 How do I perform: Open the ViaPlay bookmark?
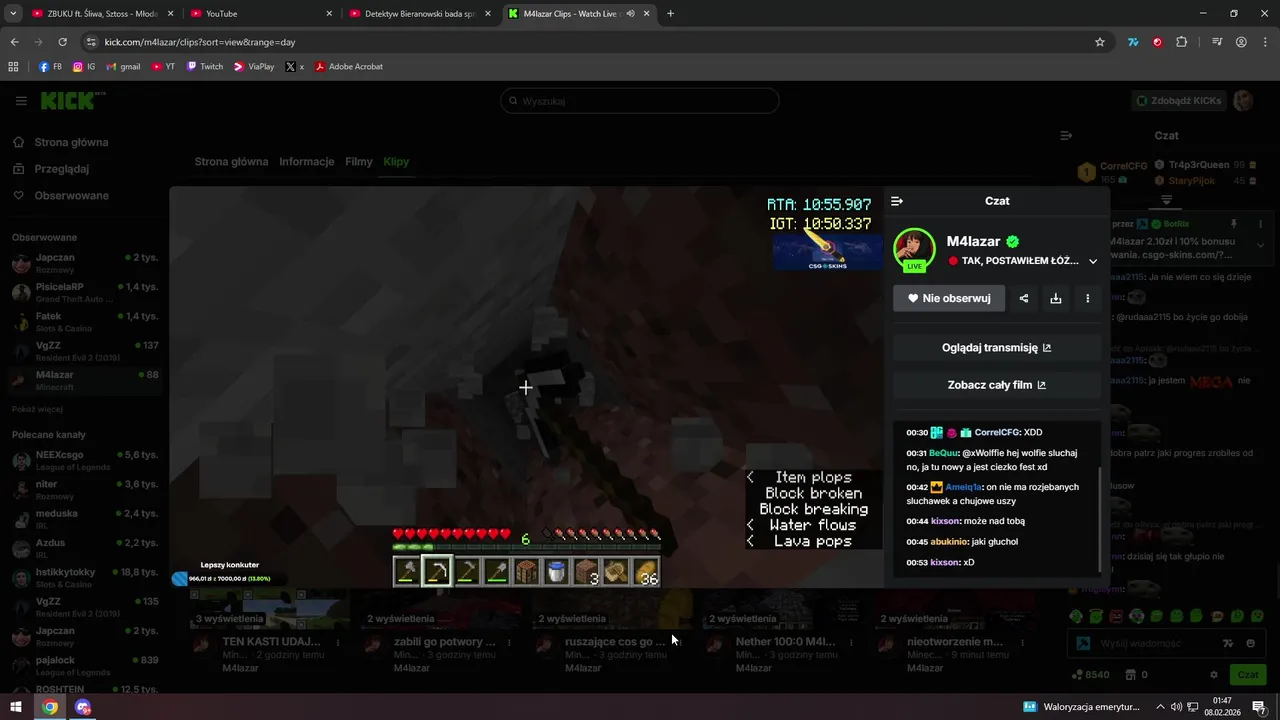pos(254,67)
